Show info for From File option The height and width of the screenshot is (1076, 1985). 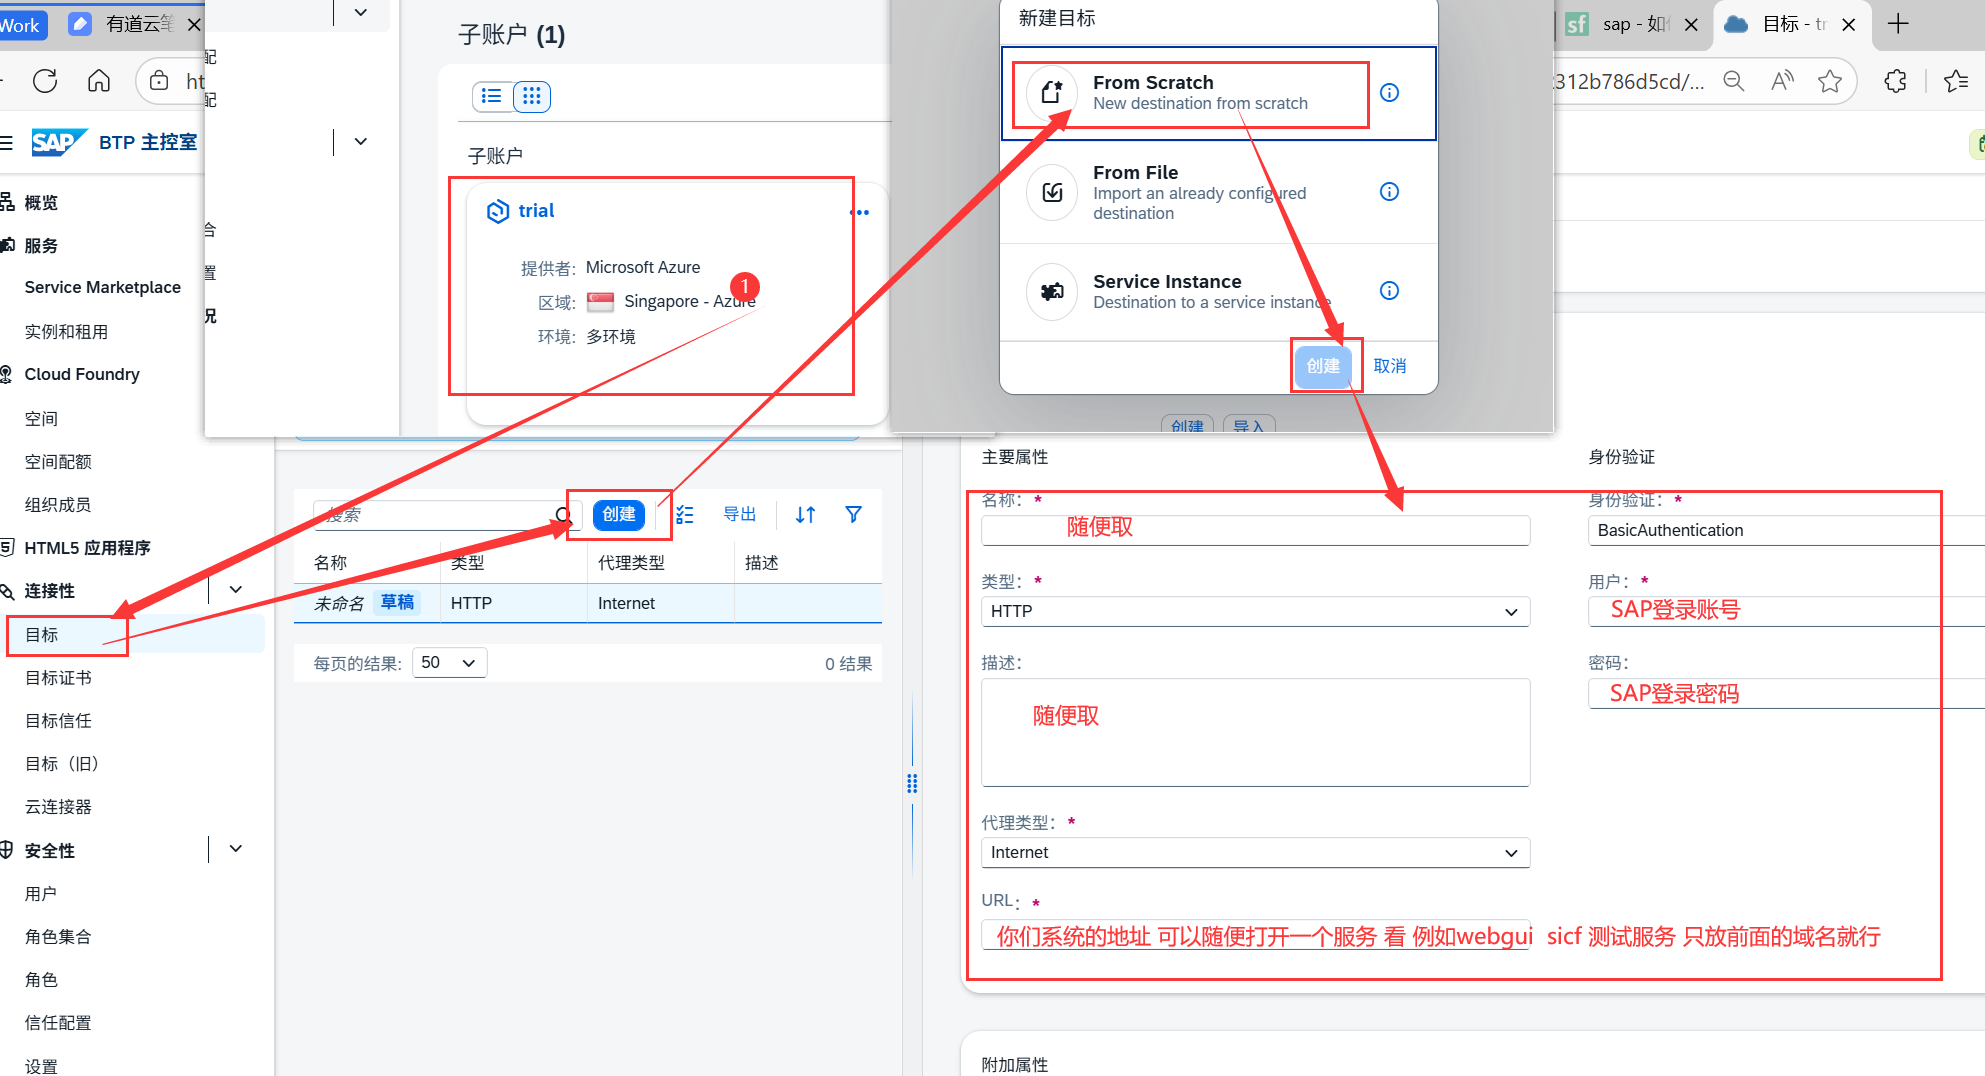pos(1389,192)
